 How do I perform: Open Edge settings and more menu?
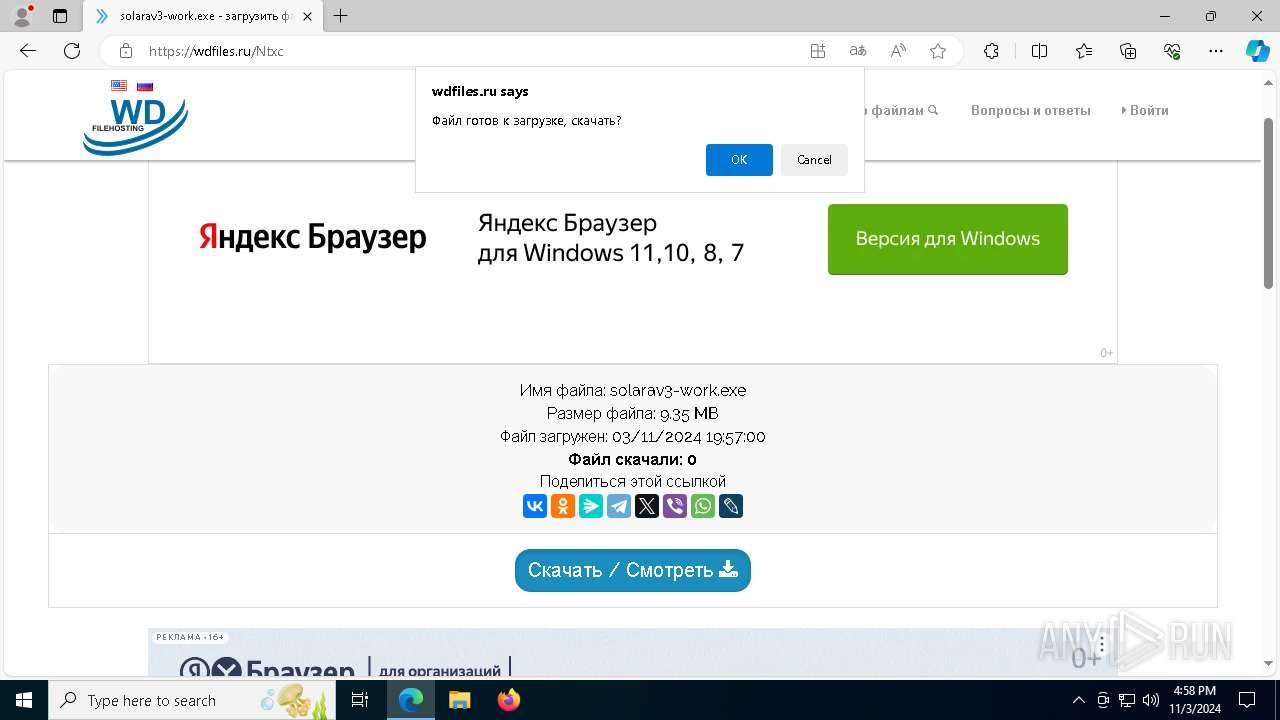(x=1216, y=51)
